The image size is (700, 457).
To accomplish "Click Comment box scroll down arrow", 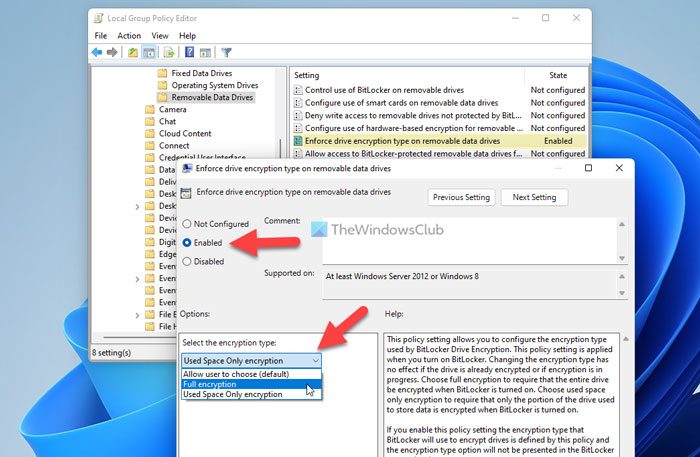I will point(622,258).
